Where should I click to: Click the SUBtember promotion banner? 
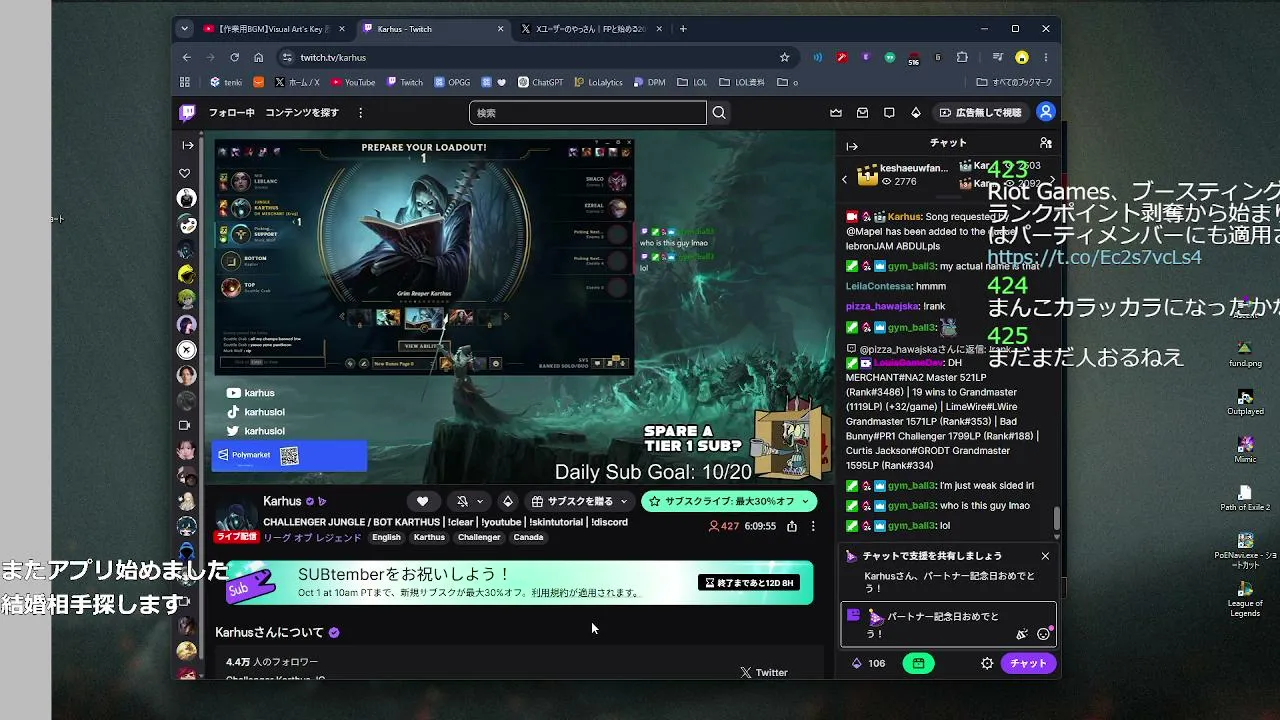click(518, 582)
